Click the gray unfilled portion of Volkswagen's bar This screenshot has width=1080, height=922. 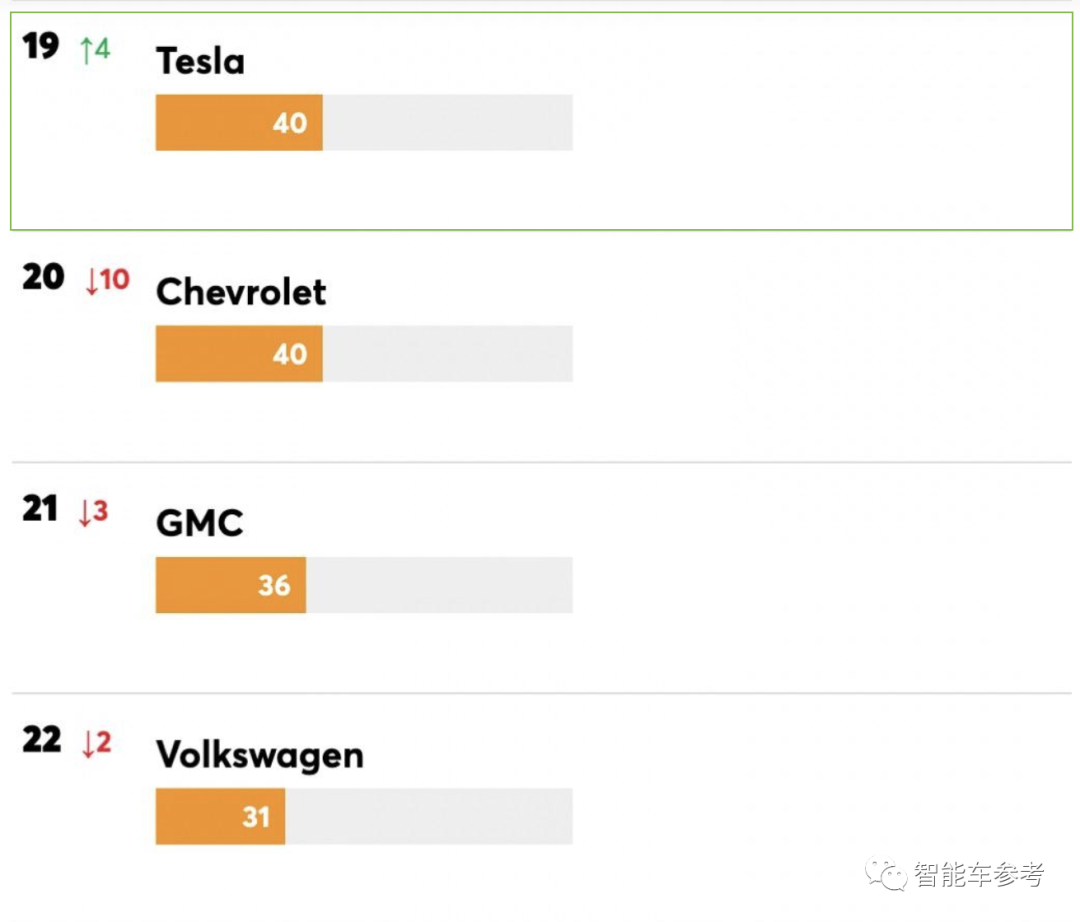[428, 817]
